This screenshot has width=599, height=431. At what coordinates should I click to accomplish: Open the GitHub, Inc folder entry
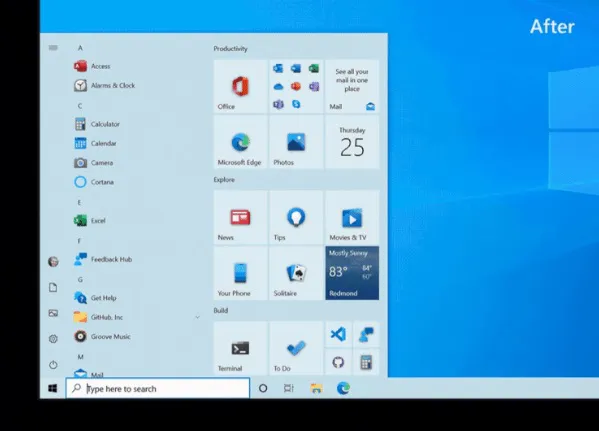(x=99, y=317)
